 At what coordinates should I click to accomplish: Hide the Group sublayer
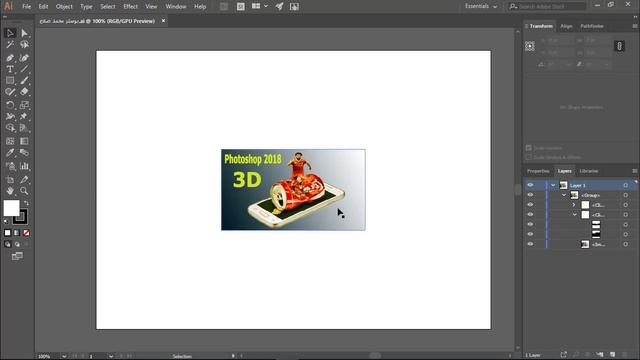530,195
